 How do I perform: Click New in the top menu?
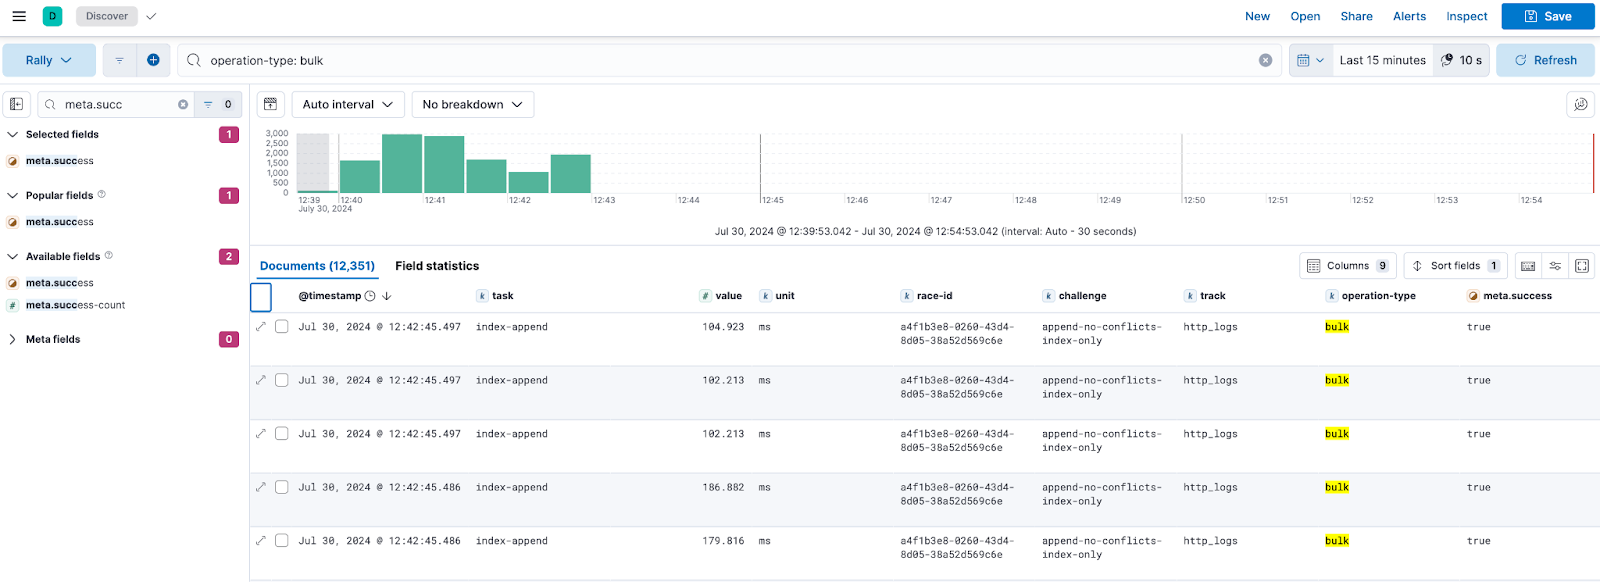(x=1257, y=16)
